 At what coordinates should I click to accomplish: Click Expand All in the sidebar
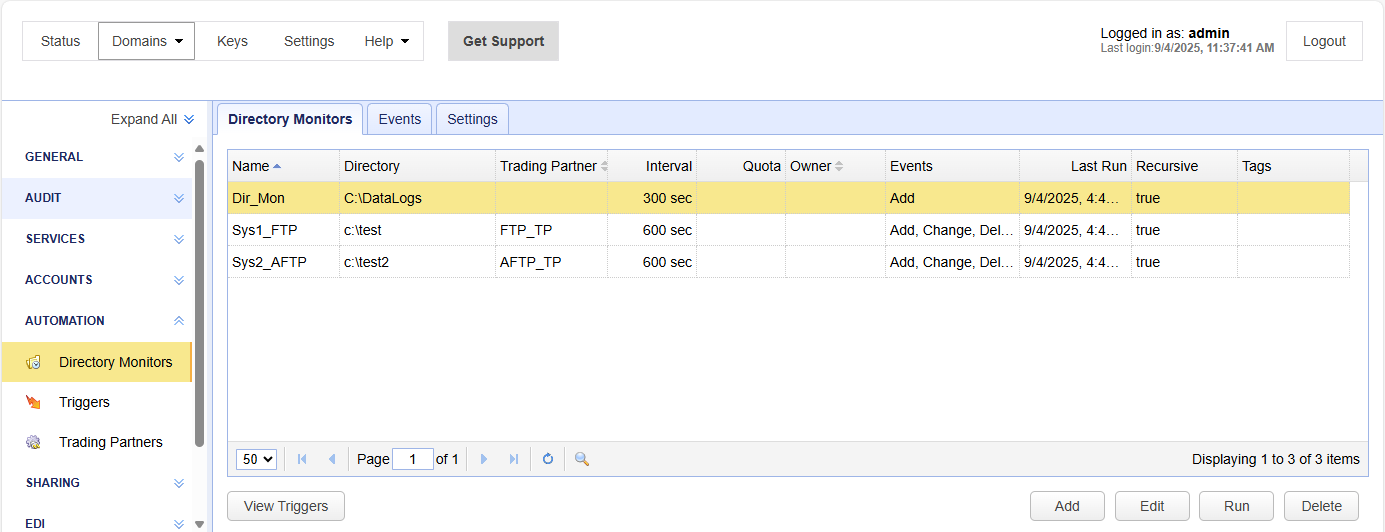(152, 119)
